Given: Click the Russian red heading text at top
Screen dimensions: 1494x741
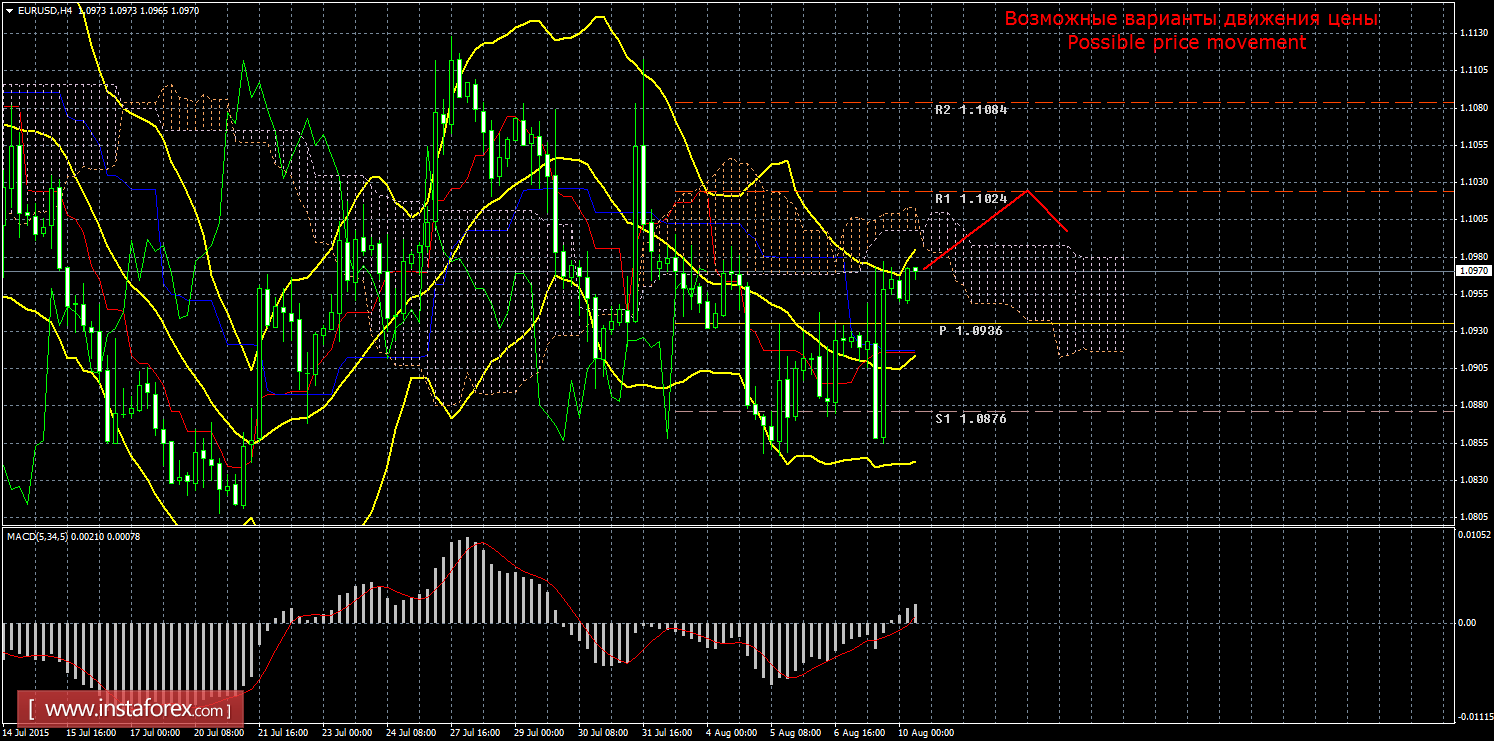Looking at the screenshot, I should point(1191,19).
